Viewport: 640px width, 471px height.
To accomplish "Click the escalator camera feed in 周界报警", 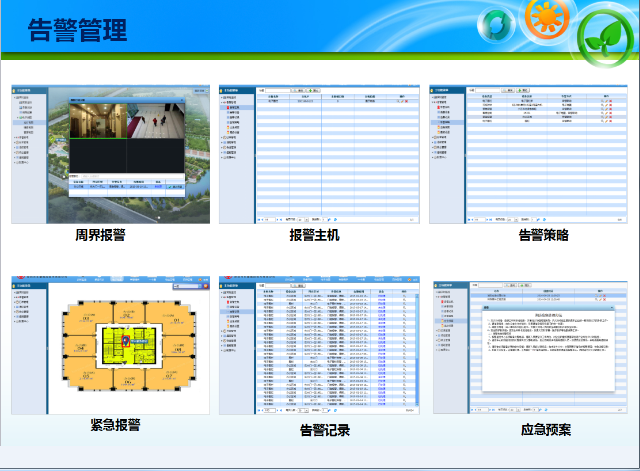I will [156, 121].
